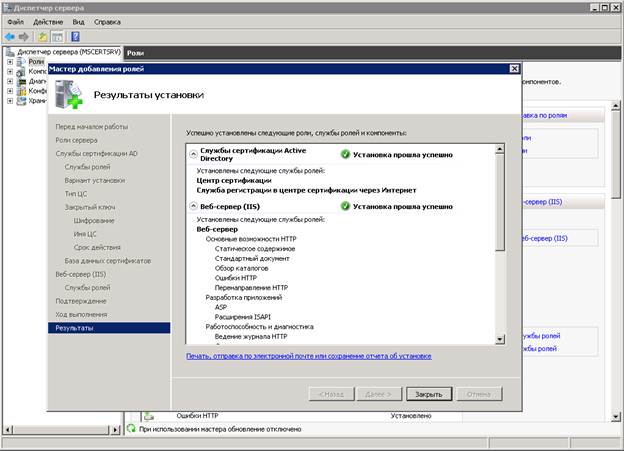
Task: Click the Перед началом работы step
Action: (x=92, y=127)
